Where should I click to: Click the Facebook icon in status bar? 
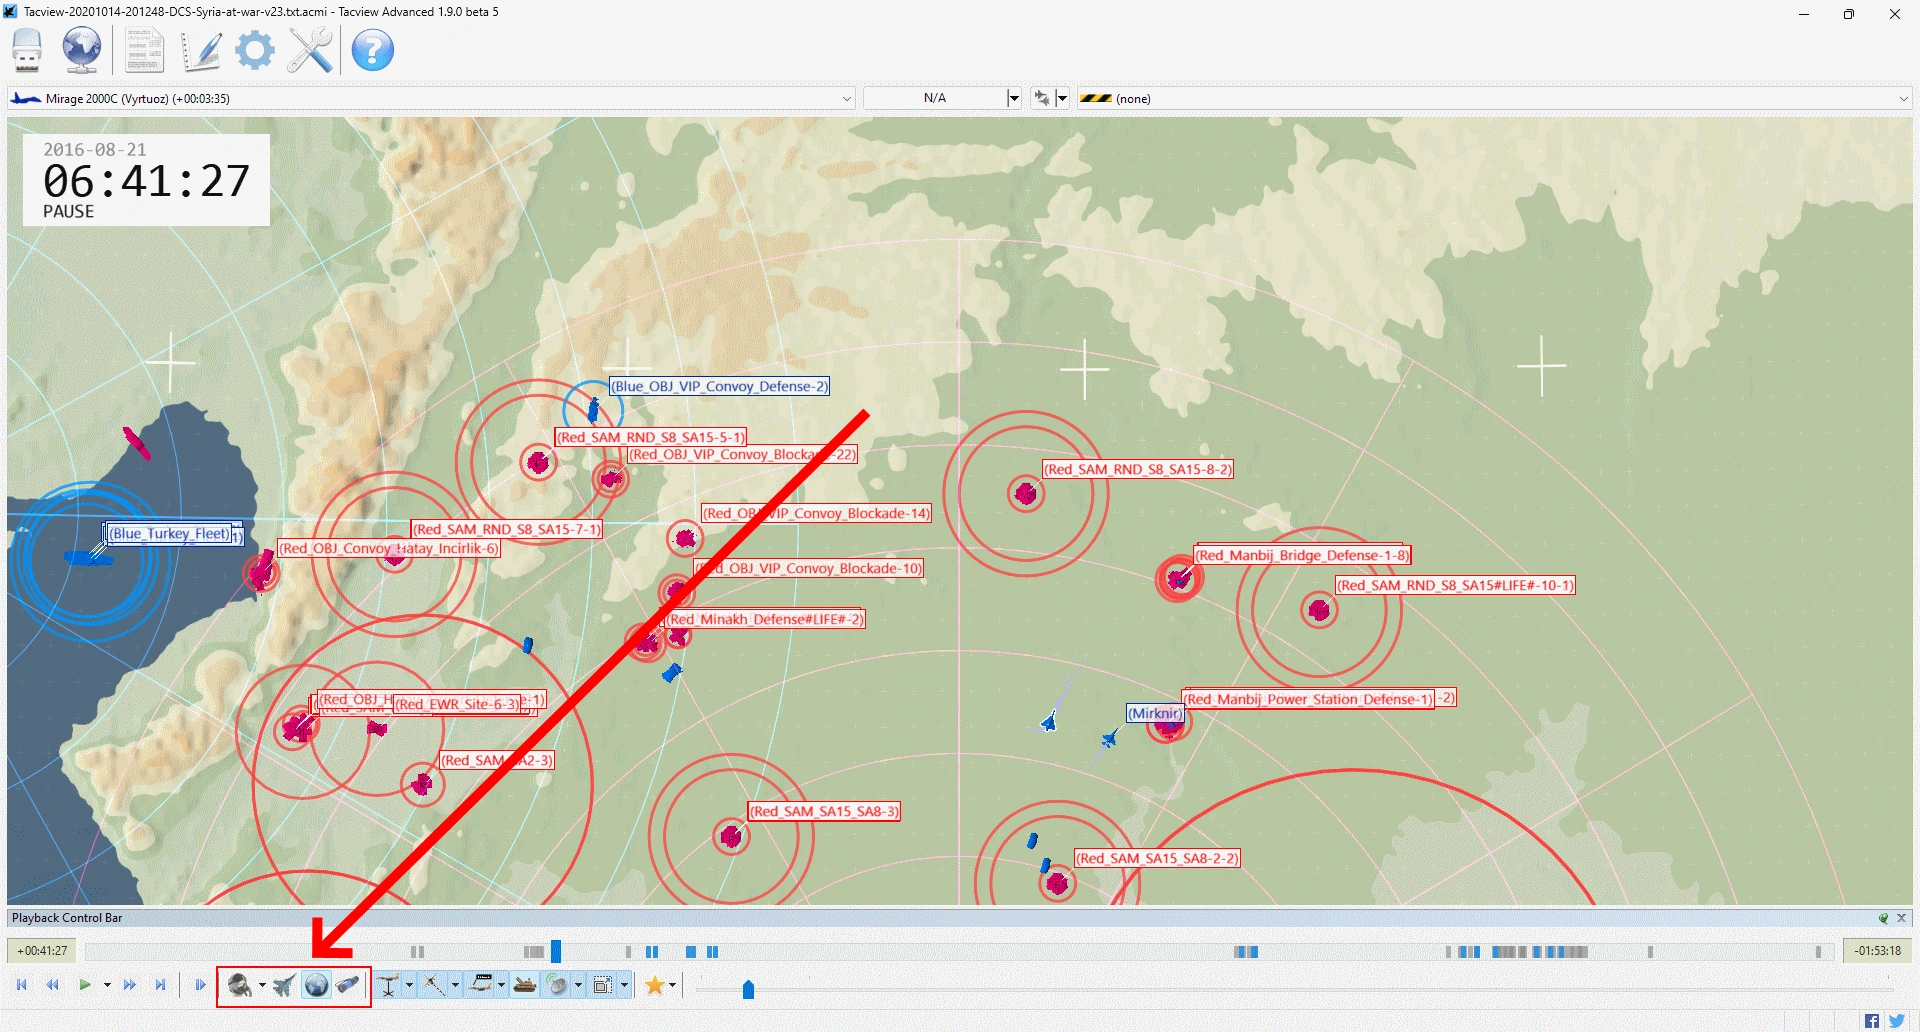tap(1872, 1021)
